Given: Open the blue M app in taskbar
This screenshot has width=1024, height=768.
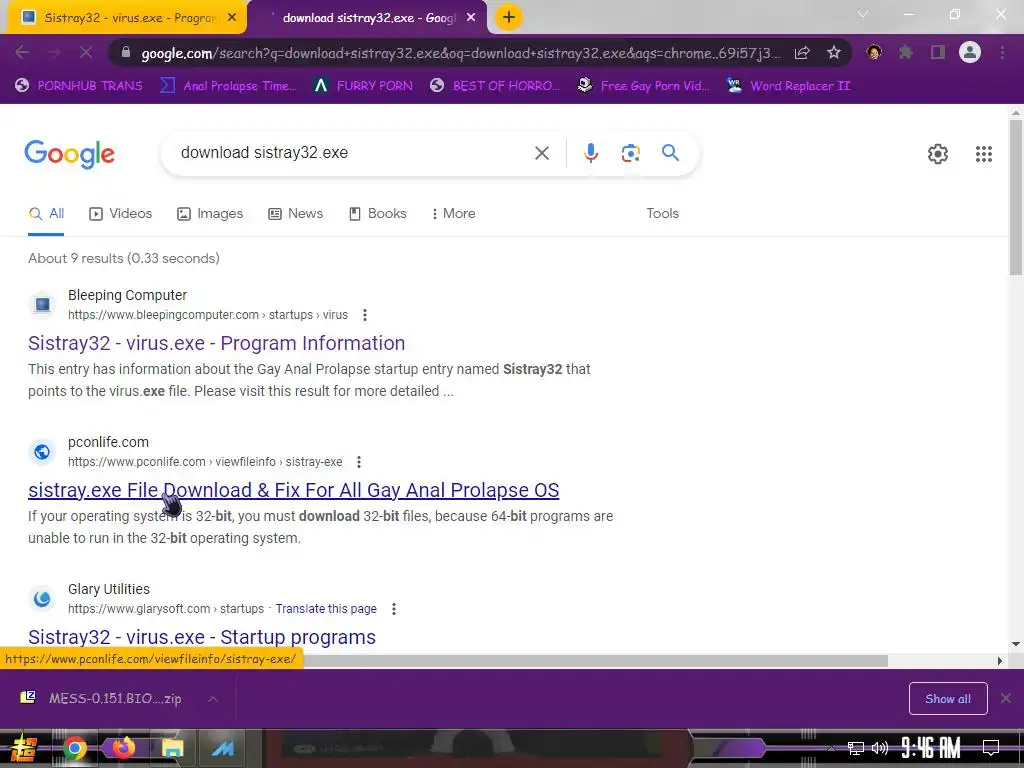Looking at the screenshot, I should pyautogui.click(x=222, y=748).
